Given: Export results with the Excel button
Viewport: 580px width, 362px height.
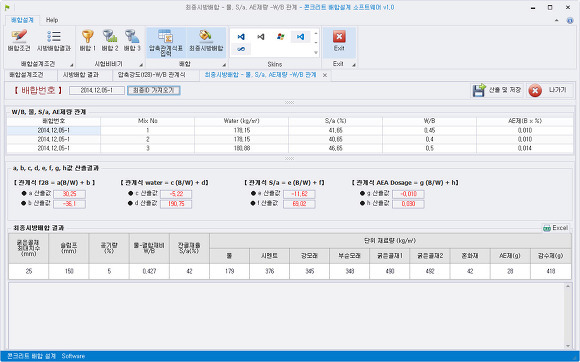Looking at the screenshot, I should [555, 228].
